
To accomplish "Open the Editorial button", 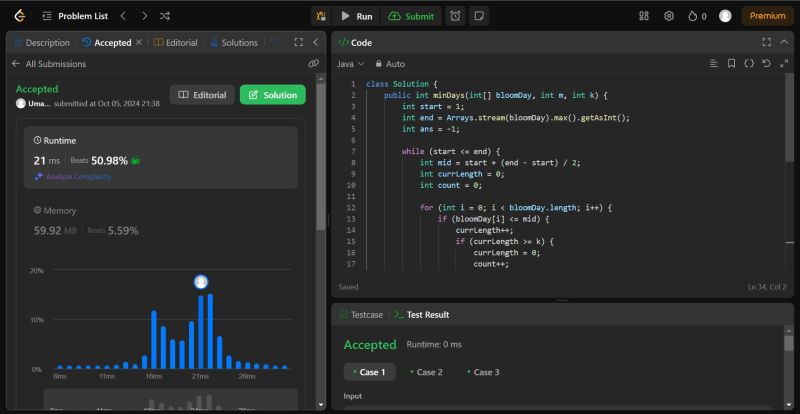I will [x=202, y=95].
